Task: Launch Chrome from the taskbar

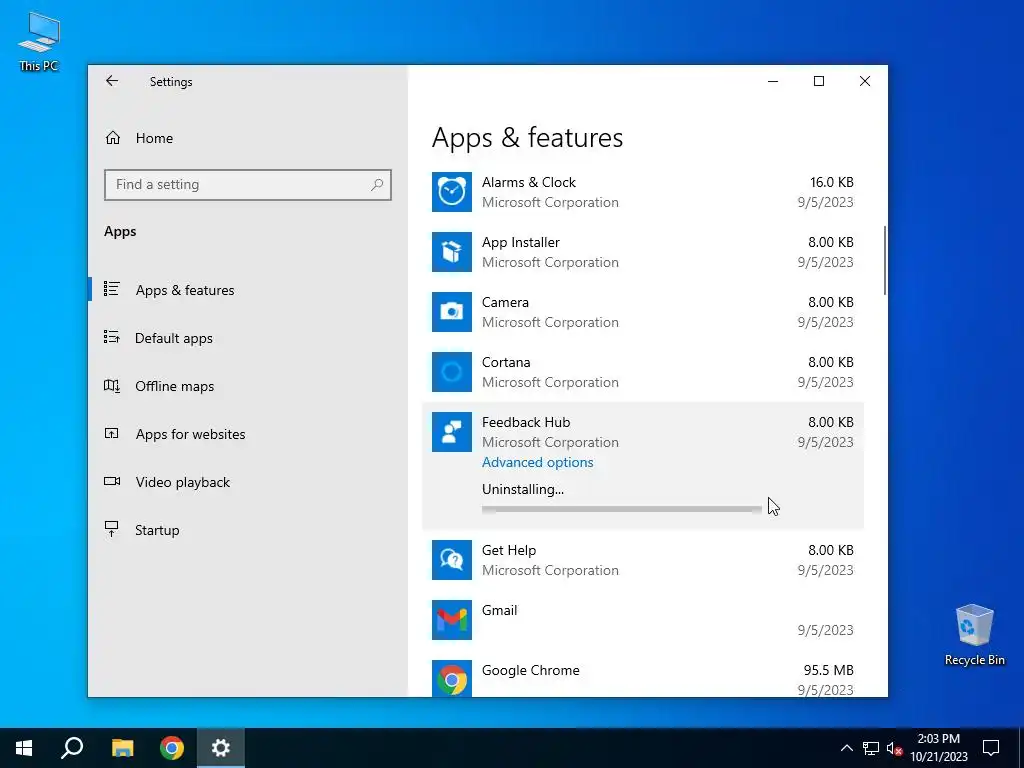Action: click(x=172, y=748)
